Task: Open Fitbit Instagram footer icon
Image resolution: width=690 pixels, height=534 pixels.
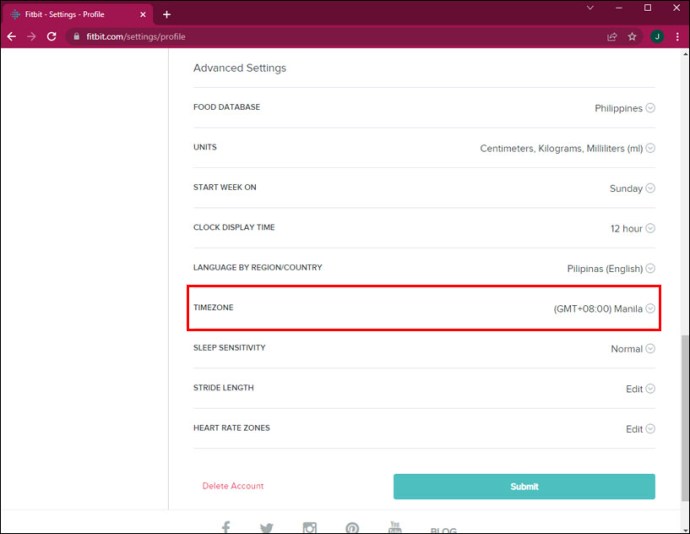Action: pyautogui.click(x=309, y=527)
